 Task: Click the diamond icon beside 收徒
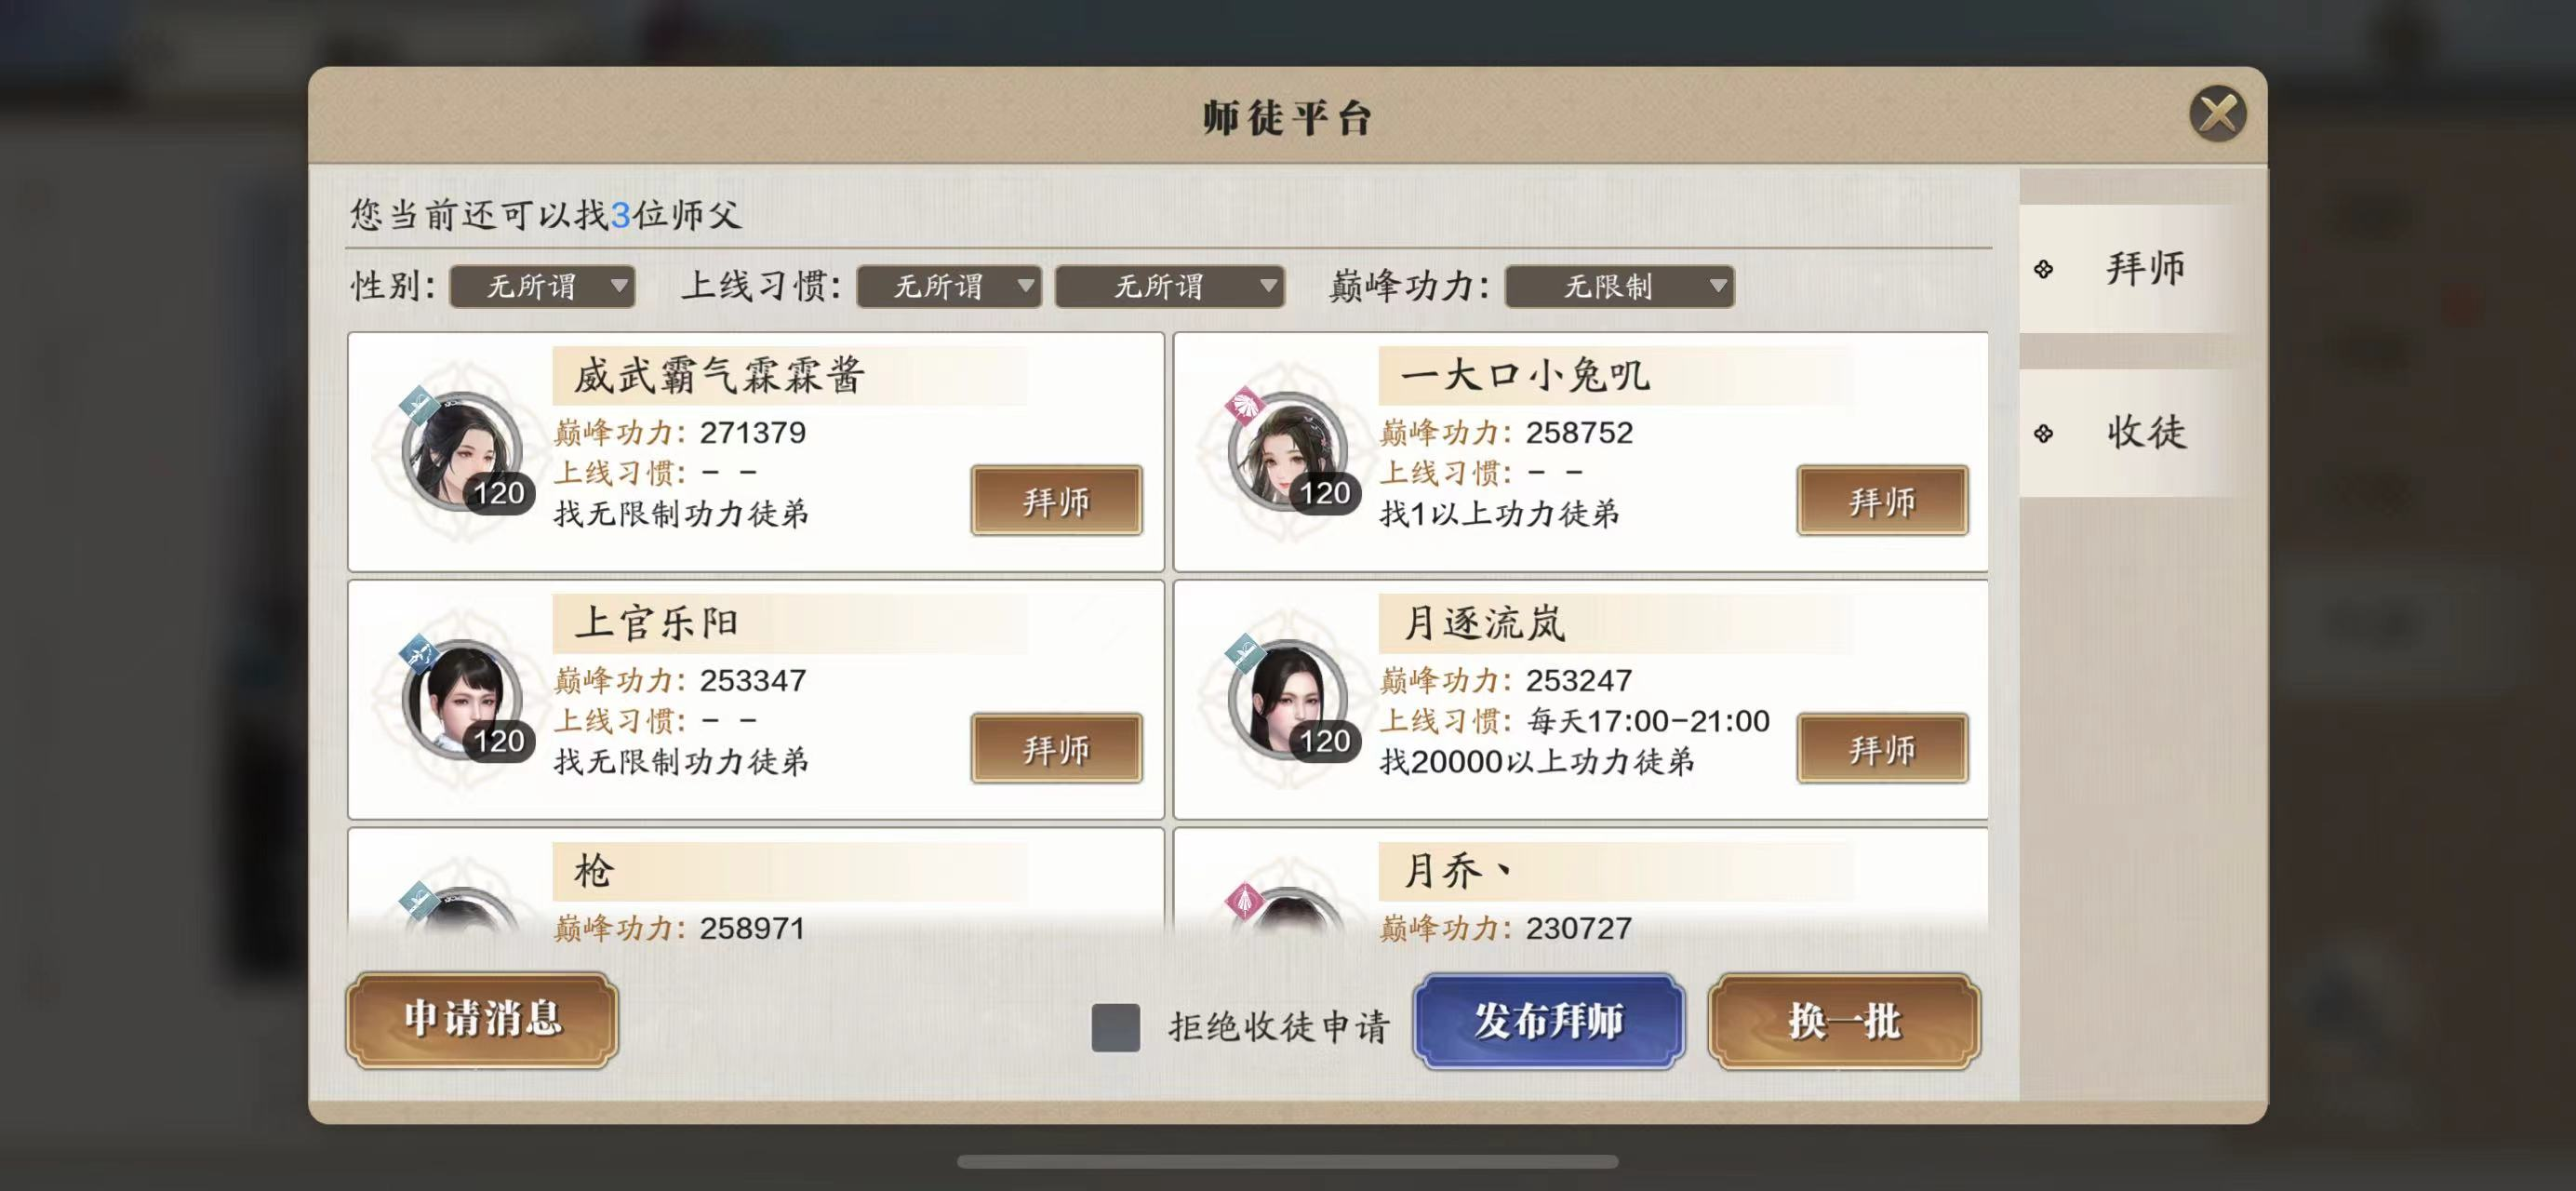click(2044, 433)
